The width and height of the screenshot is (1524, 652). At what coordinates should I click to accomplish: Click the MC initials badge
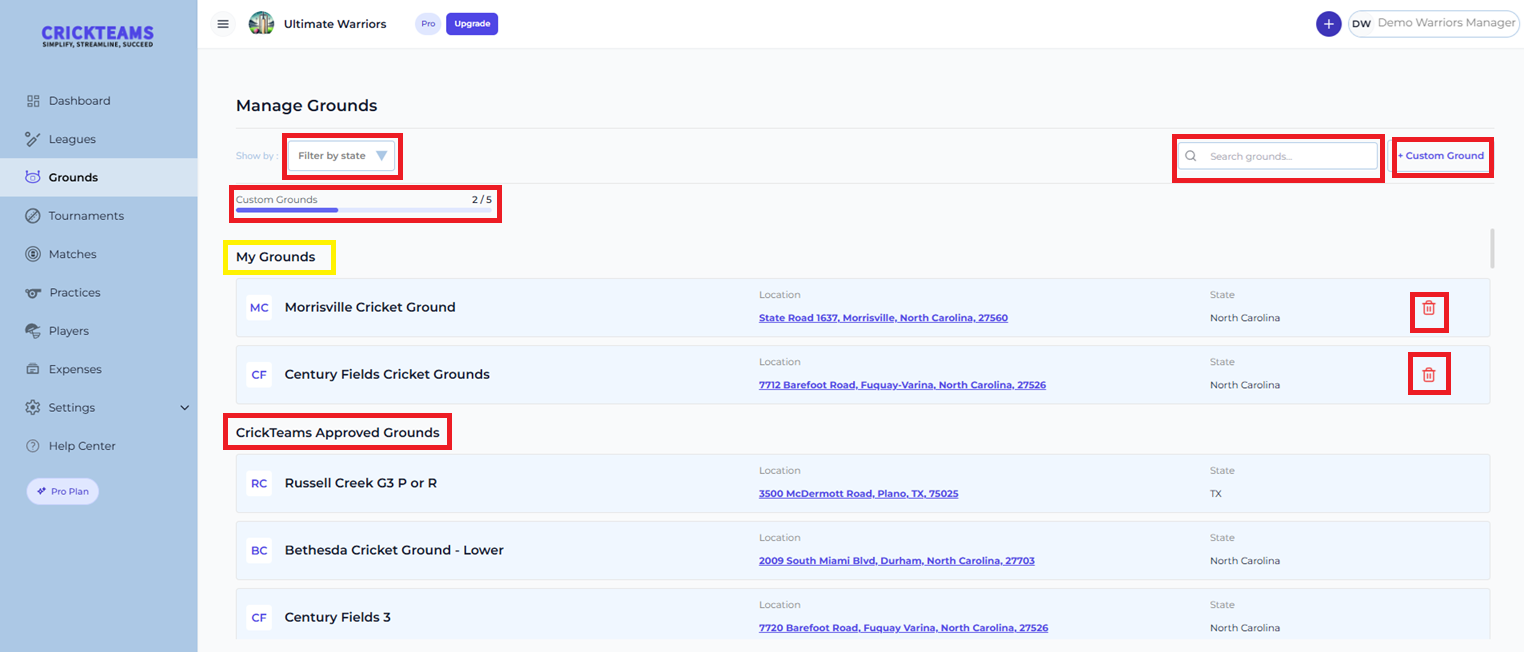coord(259,308)
